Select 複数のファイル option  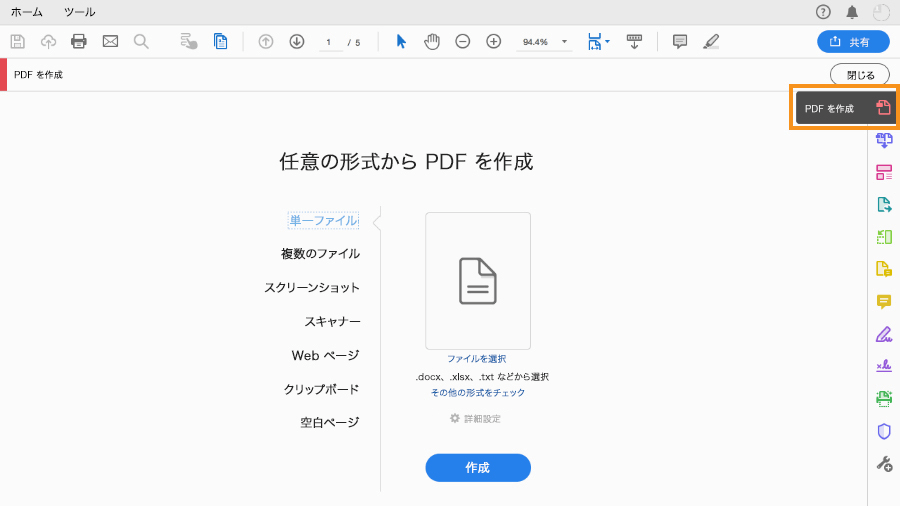coord(320,254)
